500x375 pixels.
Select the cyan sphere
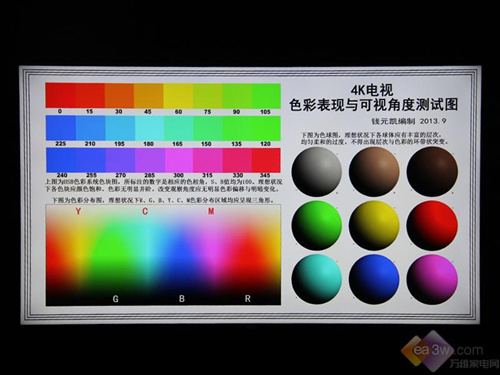[x=317, y=279]
